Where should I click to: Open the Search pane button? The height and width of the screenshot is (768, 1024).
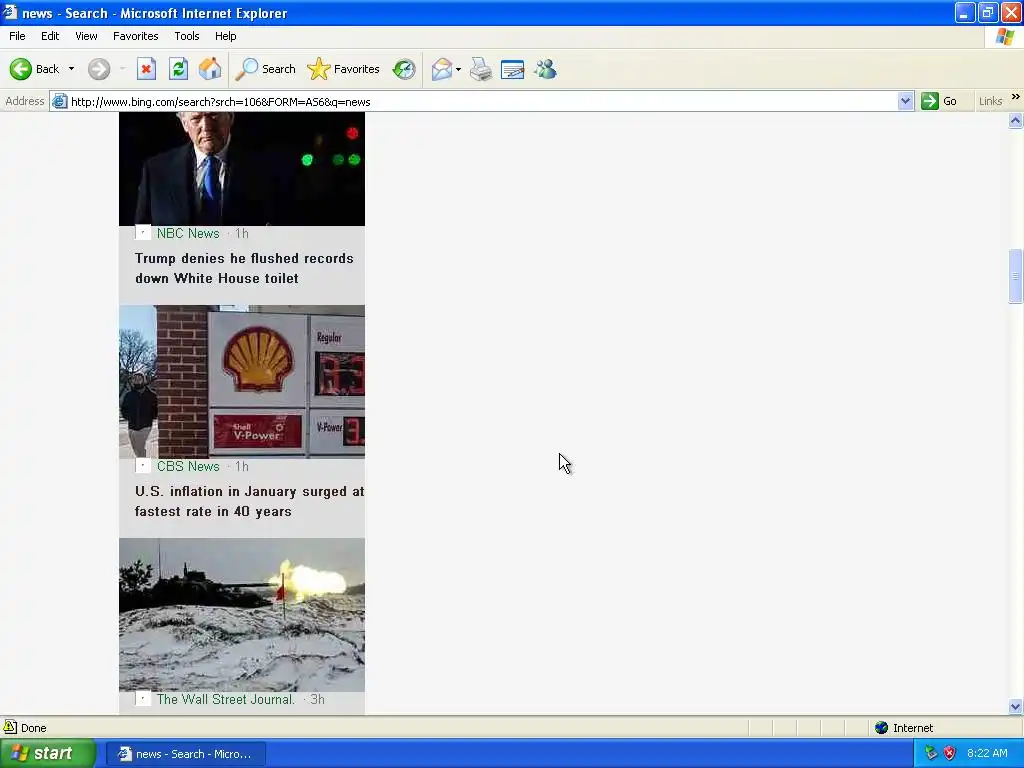[265, 69]
